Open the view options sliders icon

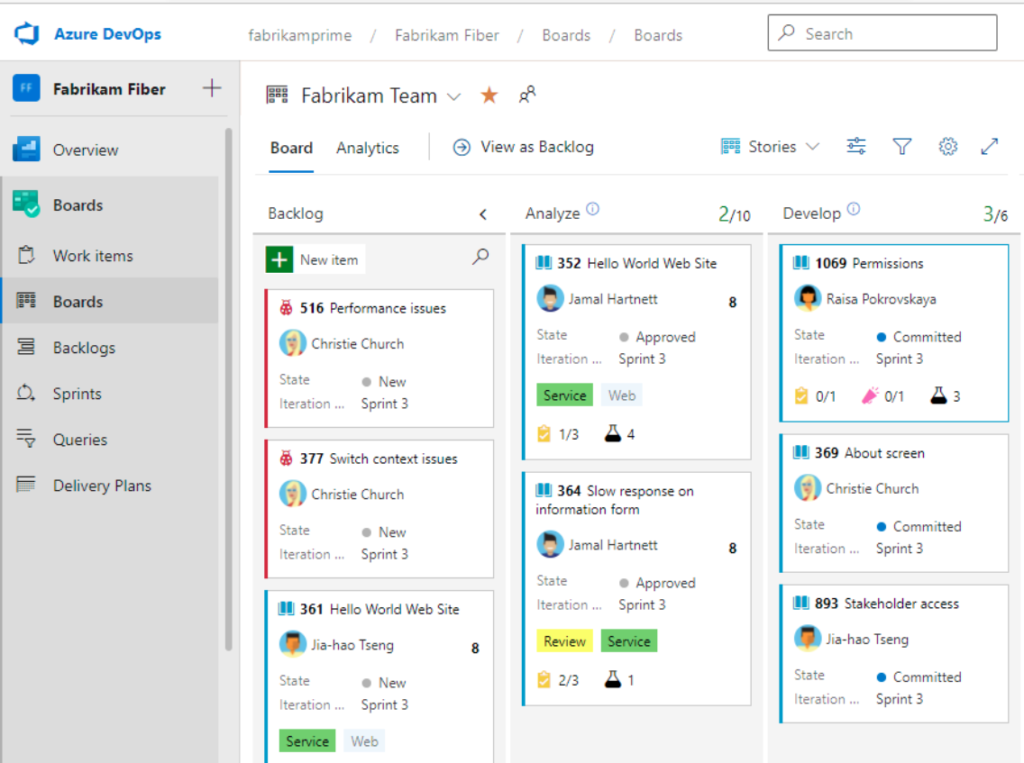click(856, 147)
